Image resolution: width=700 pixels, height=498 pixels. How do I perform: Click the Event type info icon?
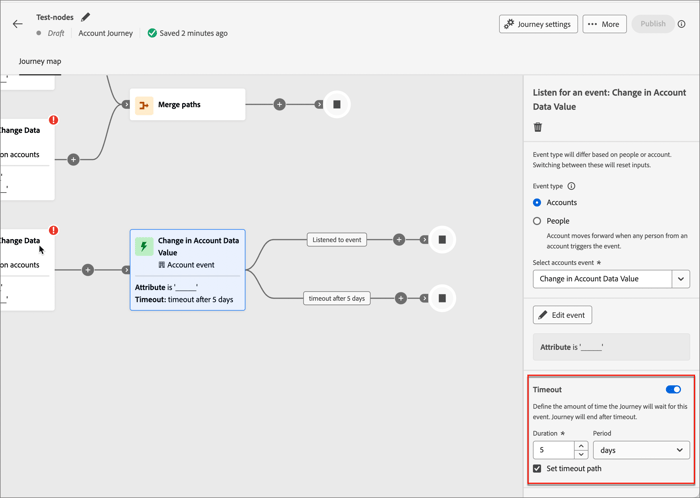pyautogui.click(x=572, y=186)
